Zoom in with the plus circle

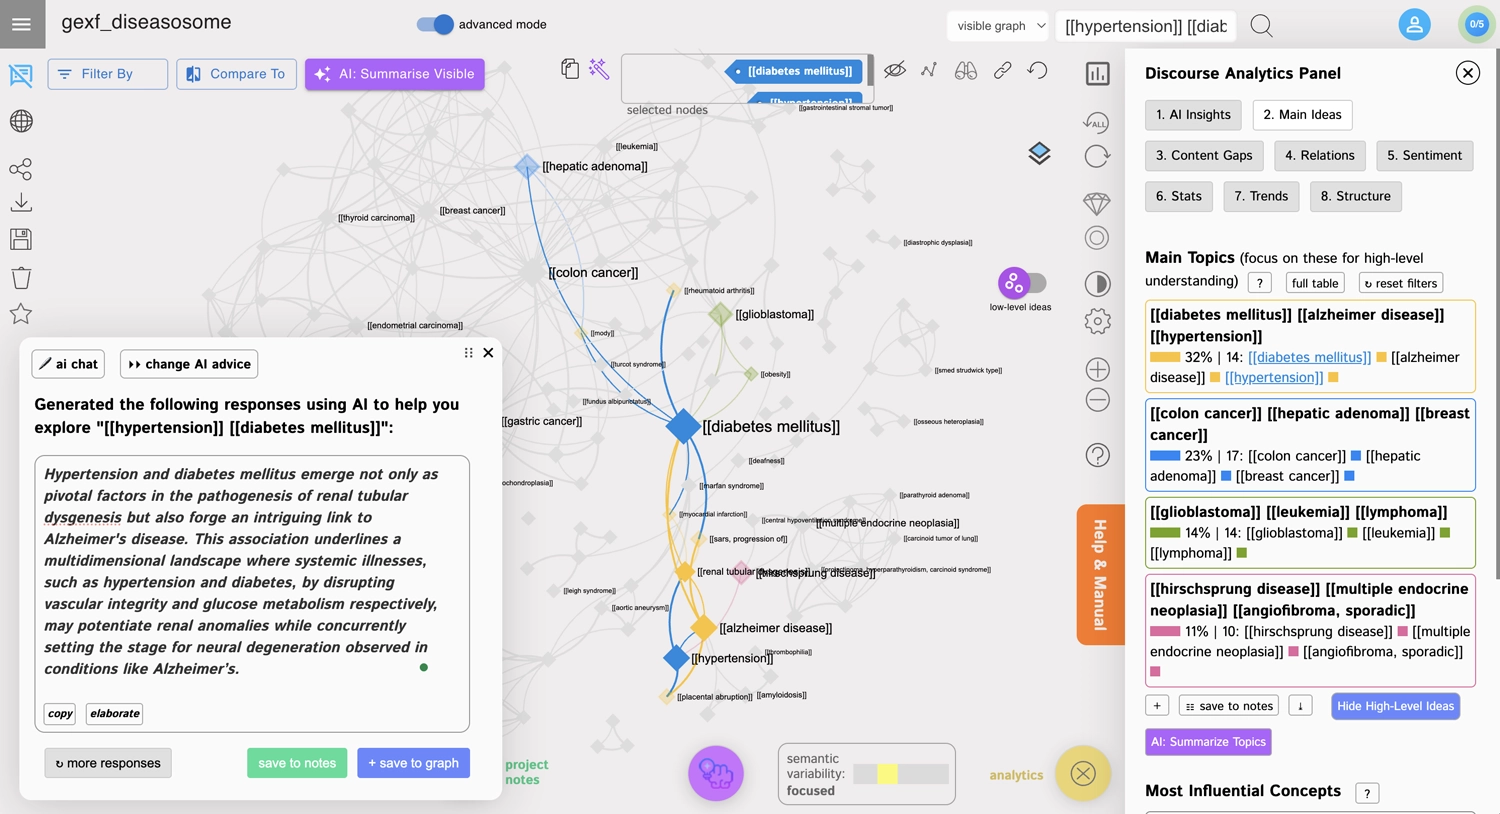click(x=1097, y=369)
